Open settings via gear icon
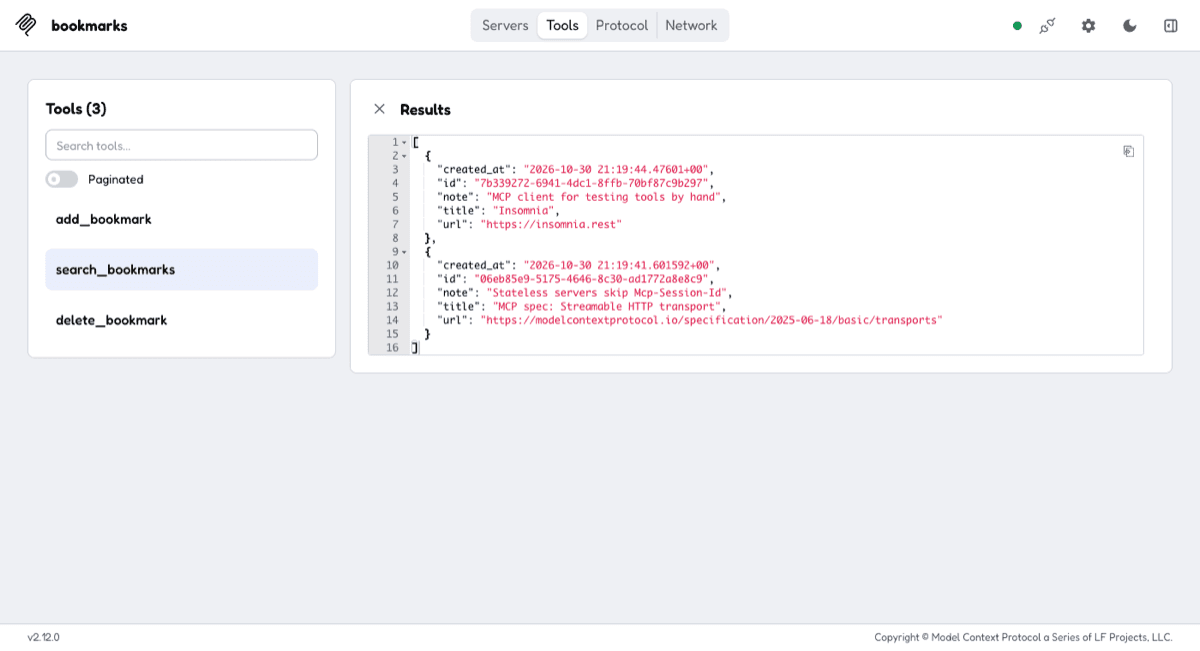Screen dimensions: 1200x651 1088,26
